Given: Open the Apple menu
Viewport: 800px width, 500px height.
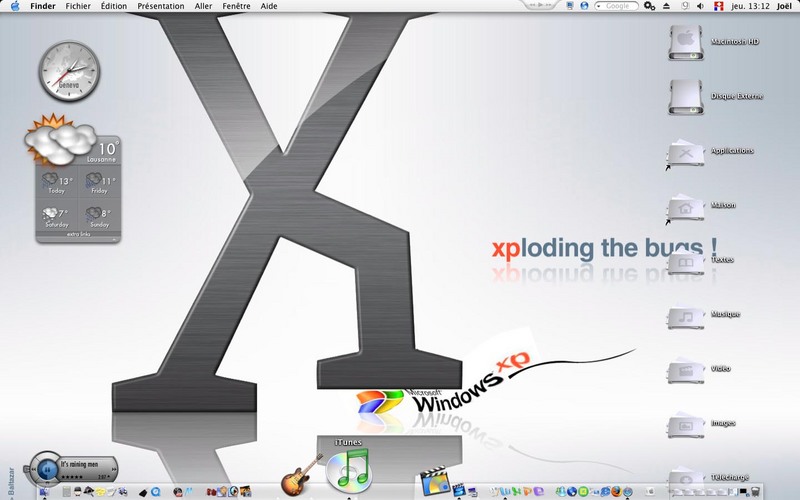Looking at the screenshot, I should pyautogui.click(x=15, y=6).
